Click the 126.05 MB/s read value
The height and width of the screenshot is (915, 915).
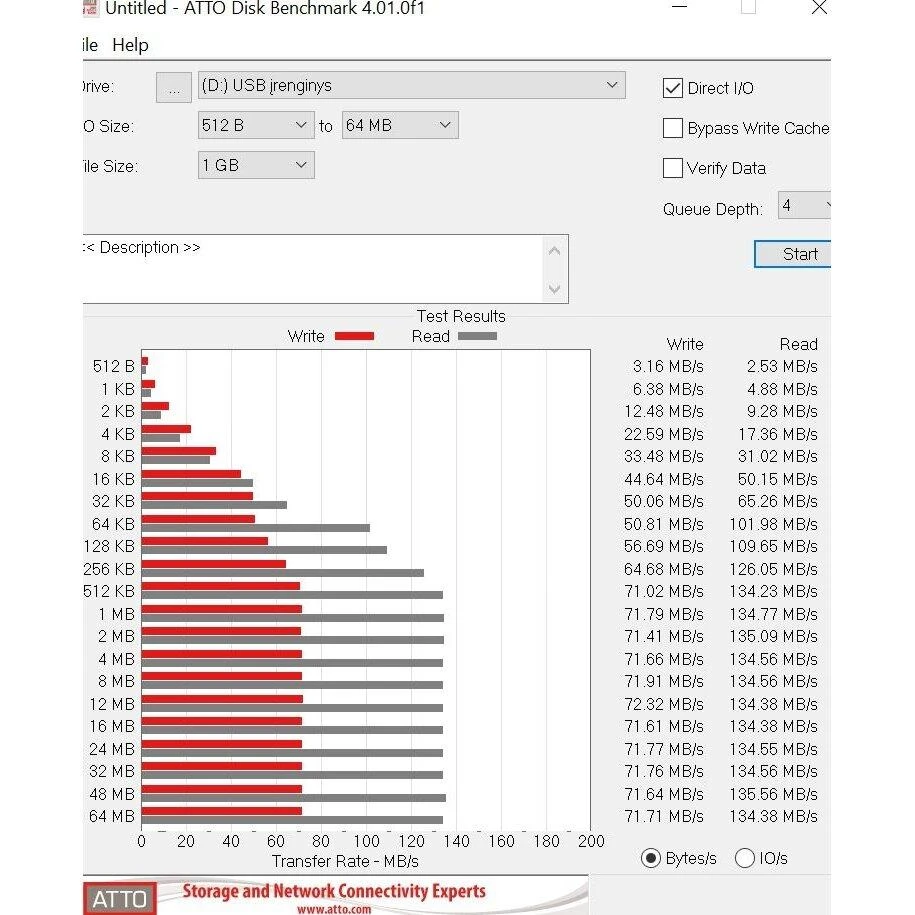[773, 569]
